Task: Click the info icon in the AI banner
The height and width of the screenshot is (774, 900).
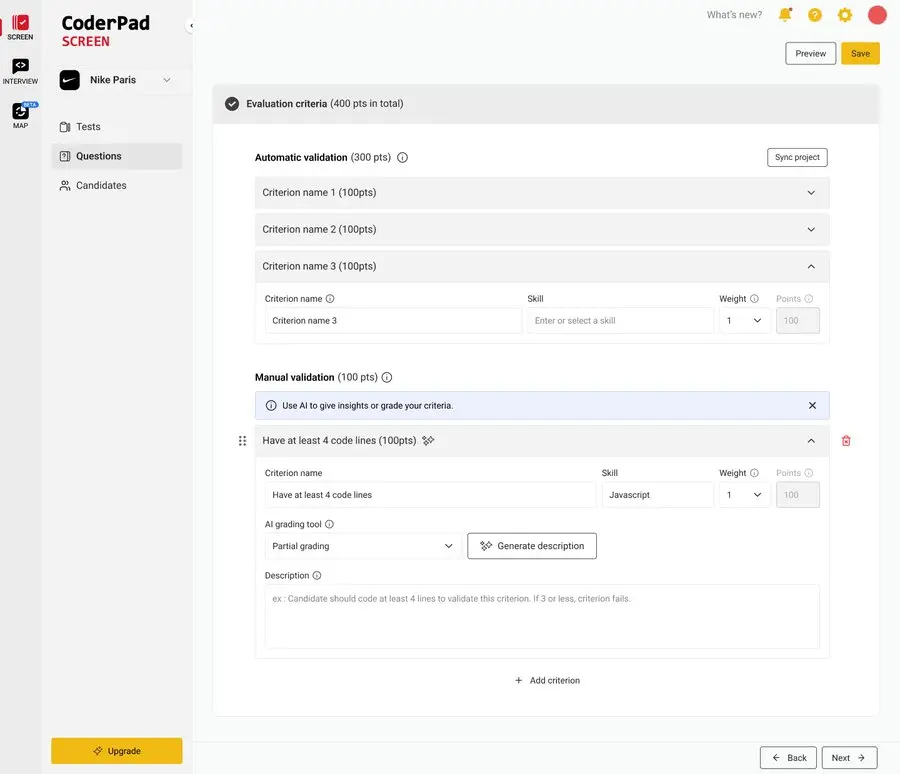Action: pos(271,405)
